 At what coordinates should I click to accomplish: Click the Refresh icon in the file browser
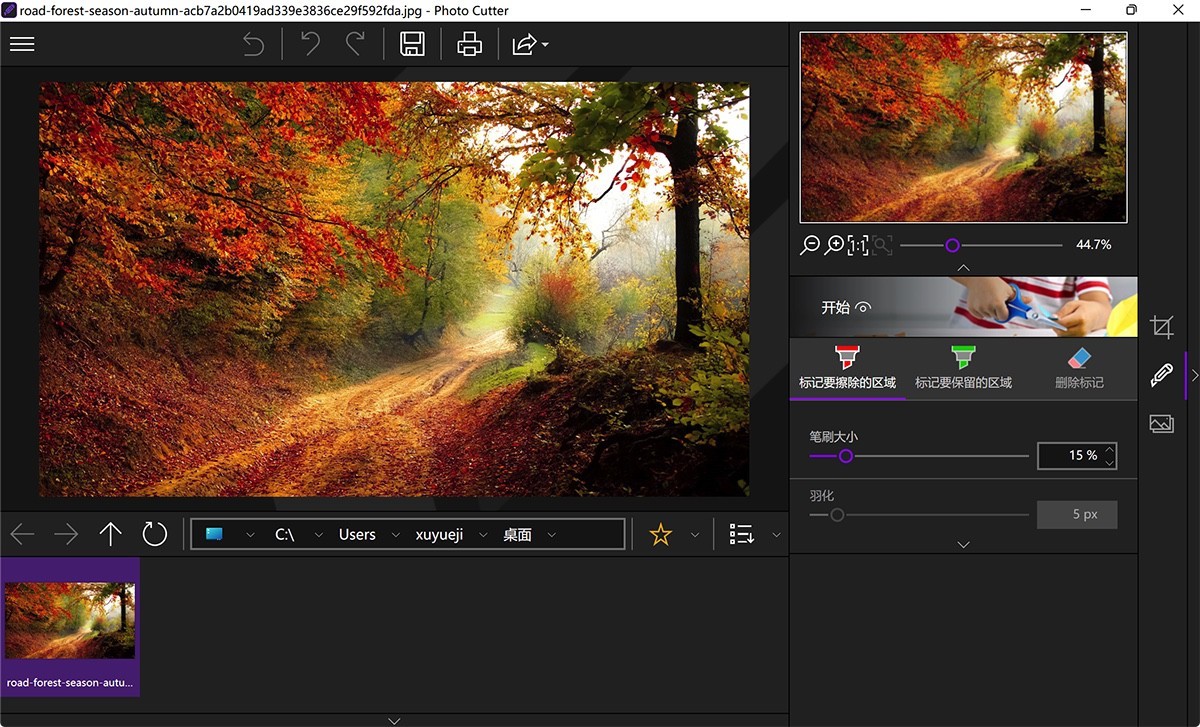[154, 533]
